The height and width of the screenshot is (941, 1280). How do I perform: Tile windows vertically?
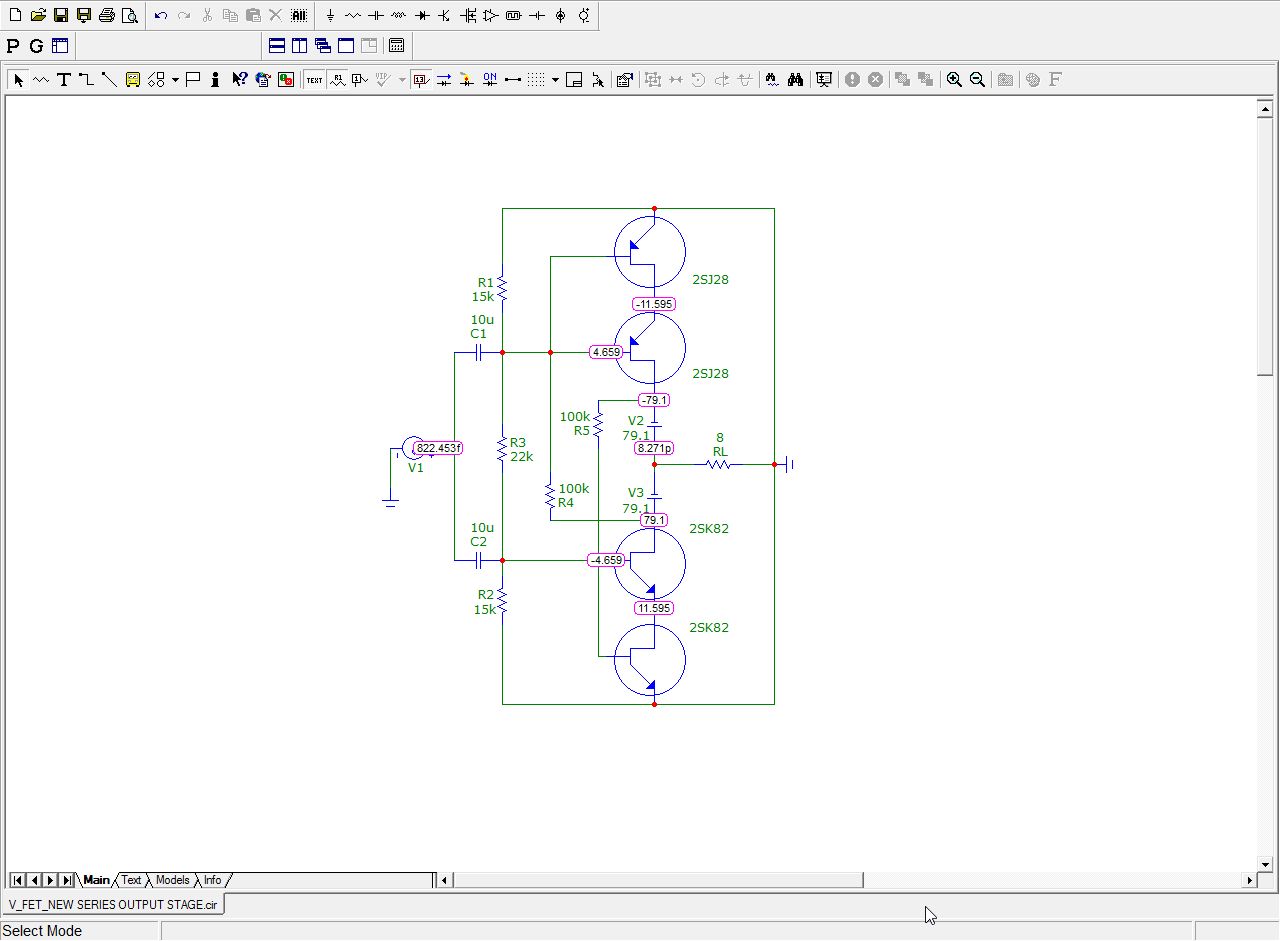[300, 46]
